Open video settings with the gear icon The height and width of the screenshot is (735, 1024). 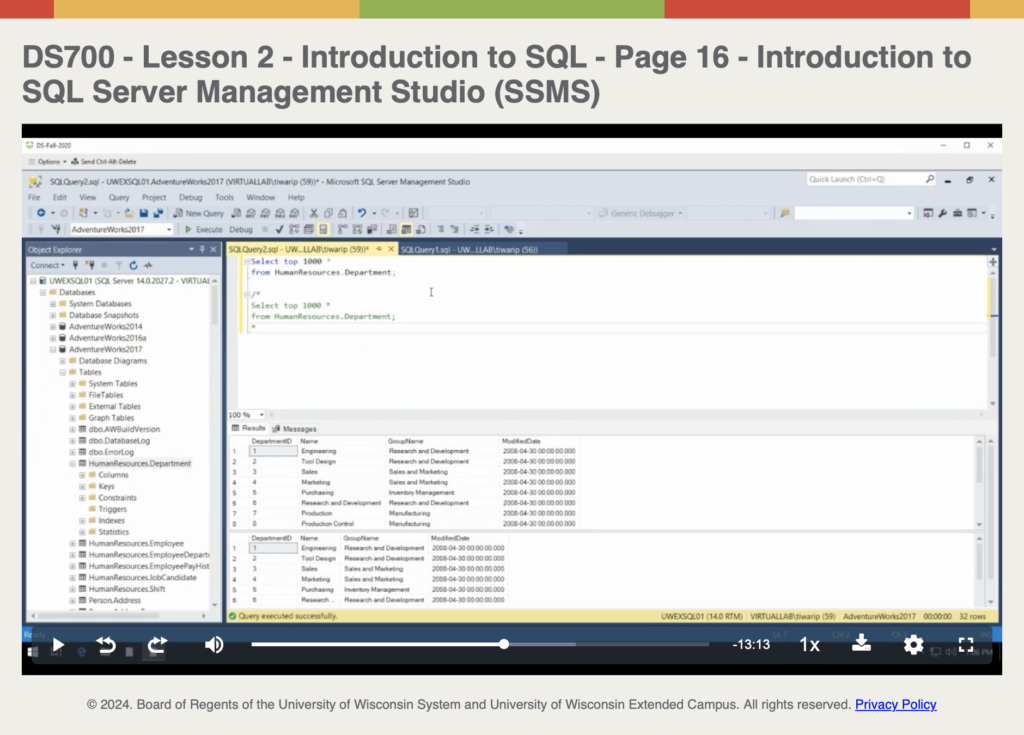[x=913, y=645]
